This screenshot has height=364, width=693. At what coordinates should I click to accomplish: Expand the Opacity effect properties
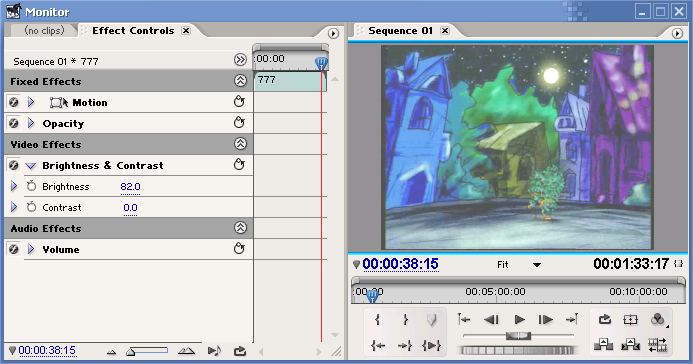click(x=30, y=123)
